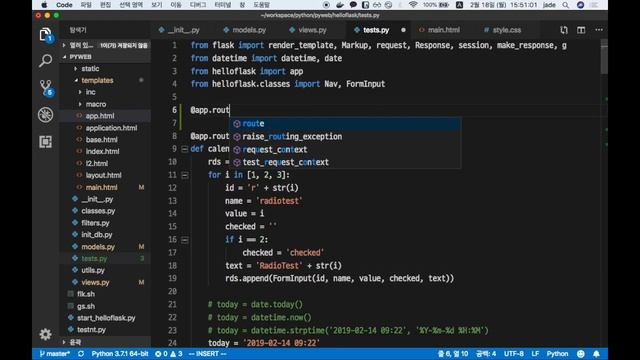Open the Extensions view in activity bar
This screenshot has height=360, width=640.
(x=45, y=142)
